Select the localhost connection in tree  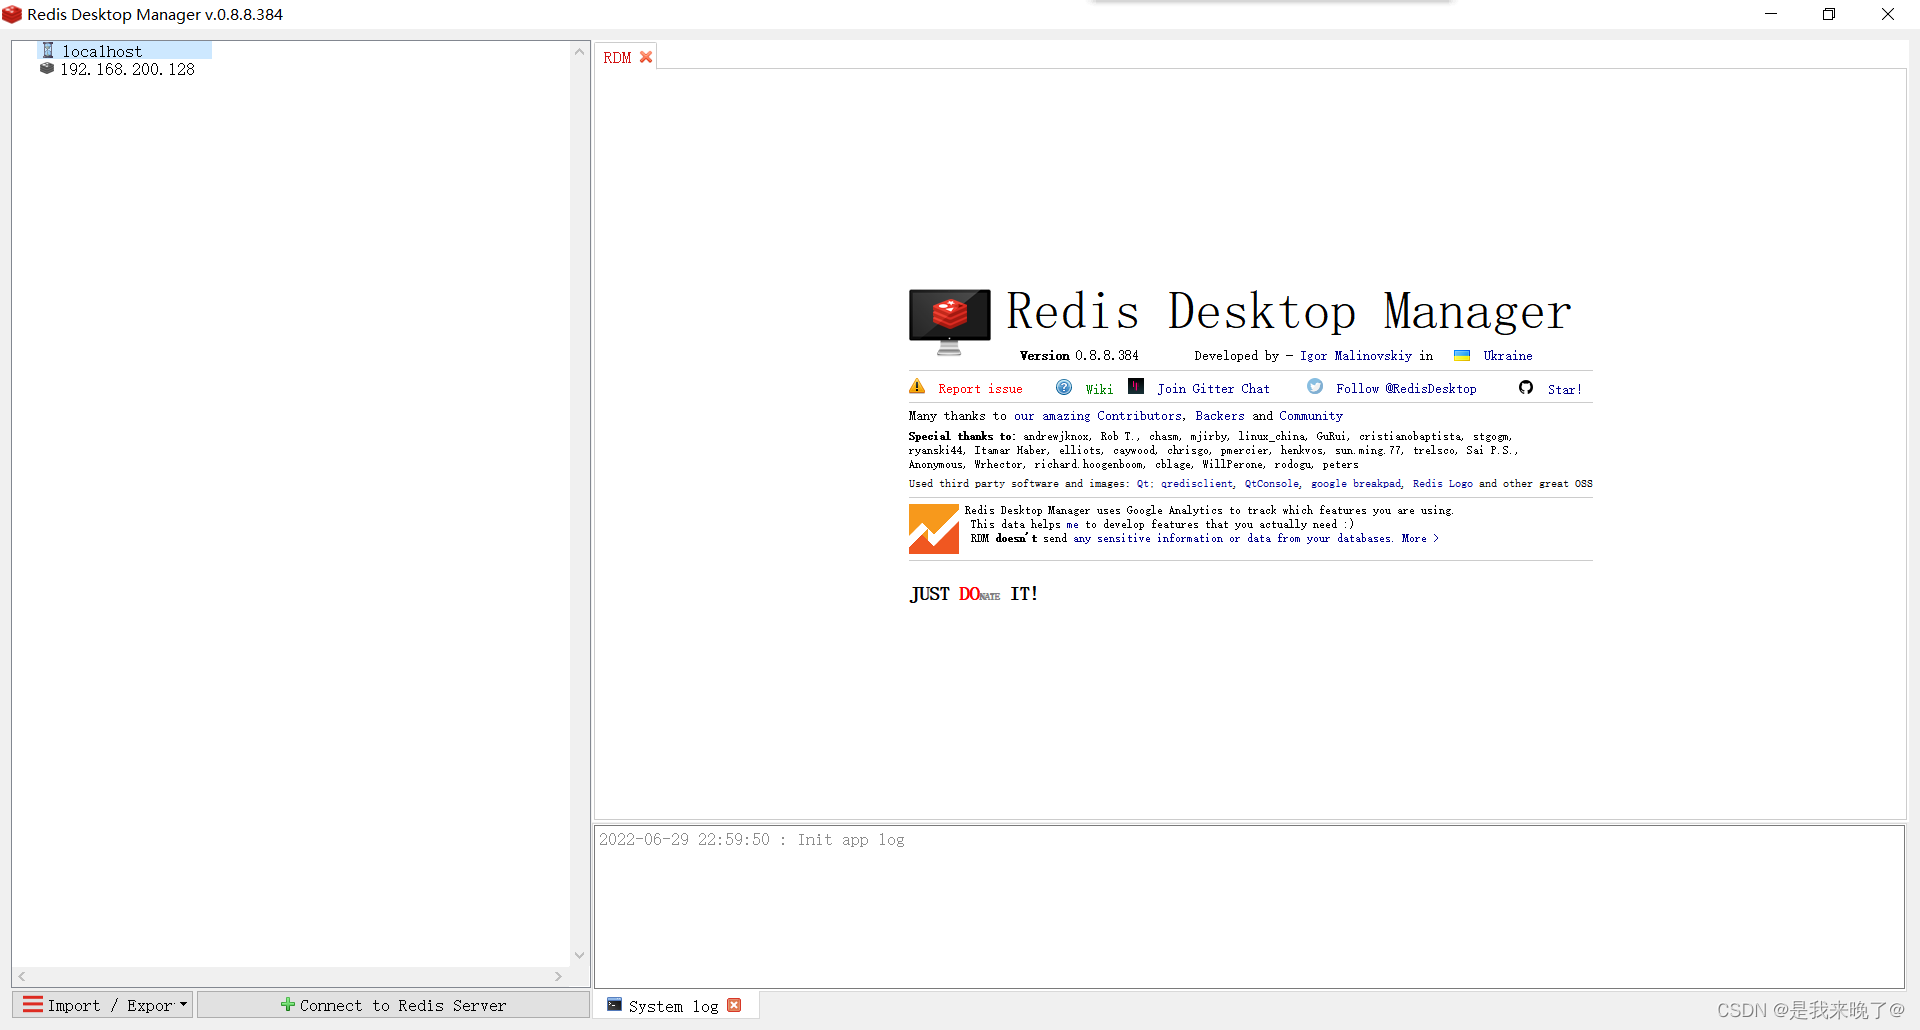click(102, 51)
